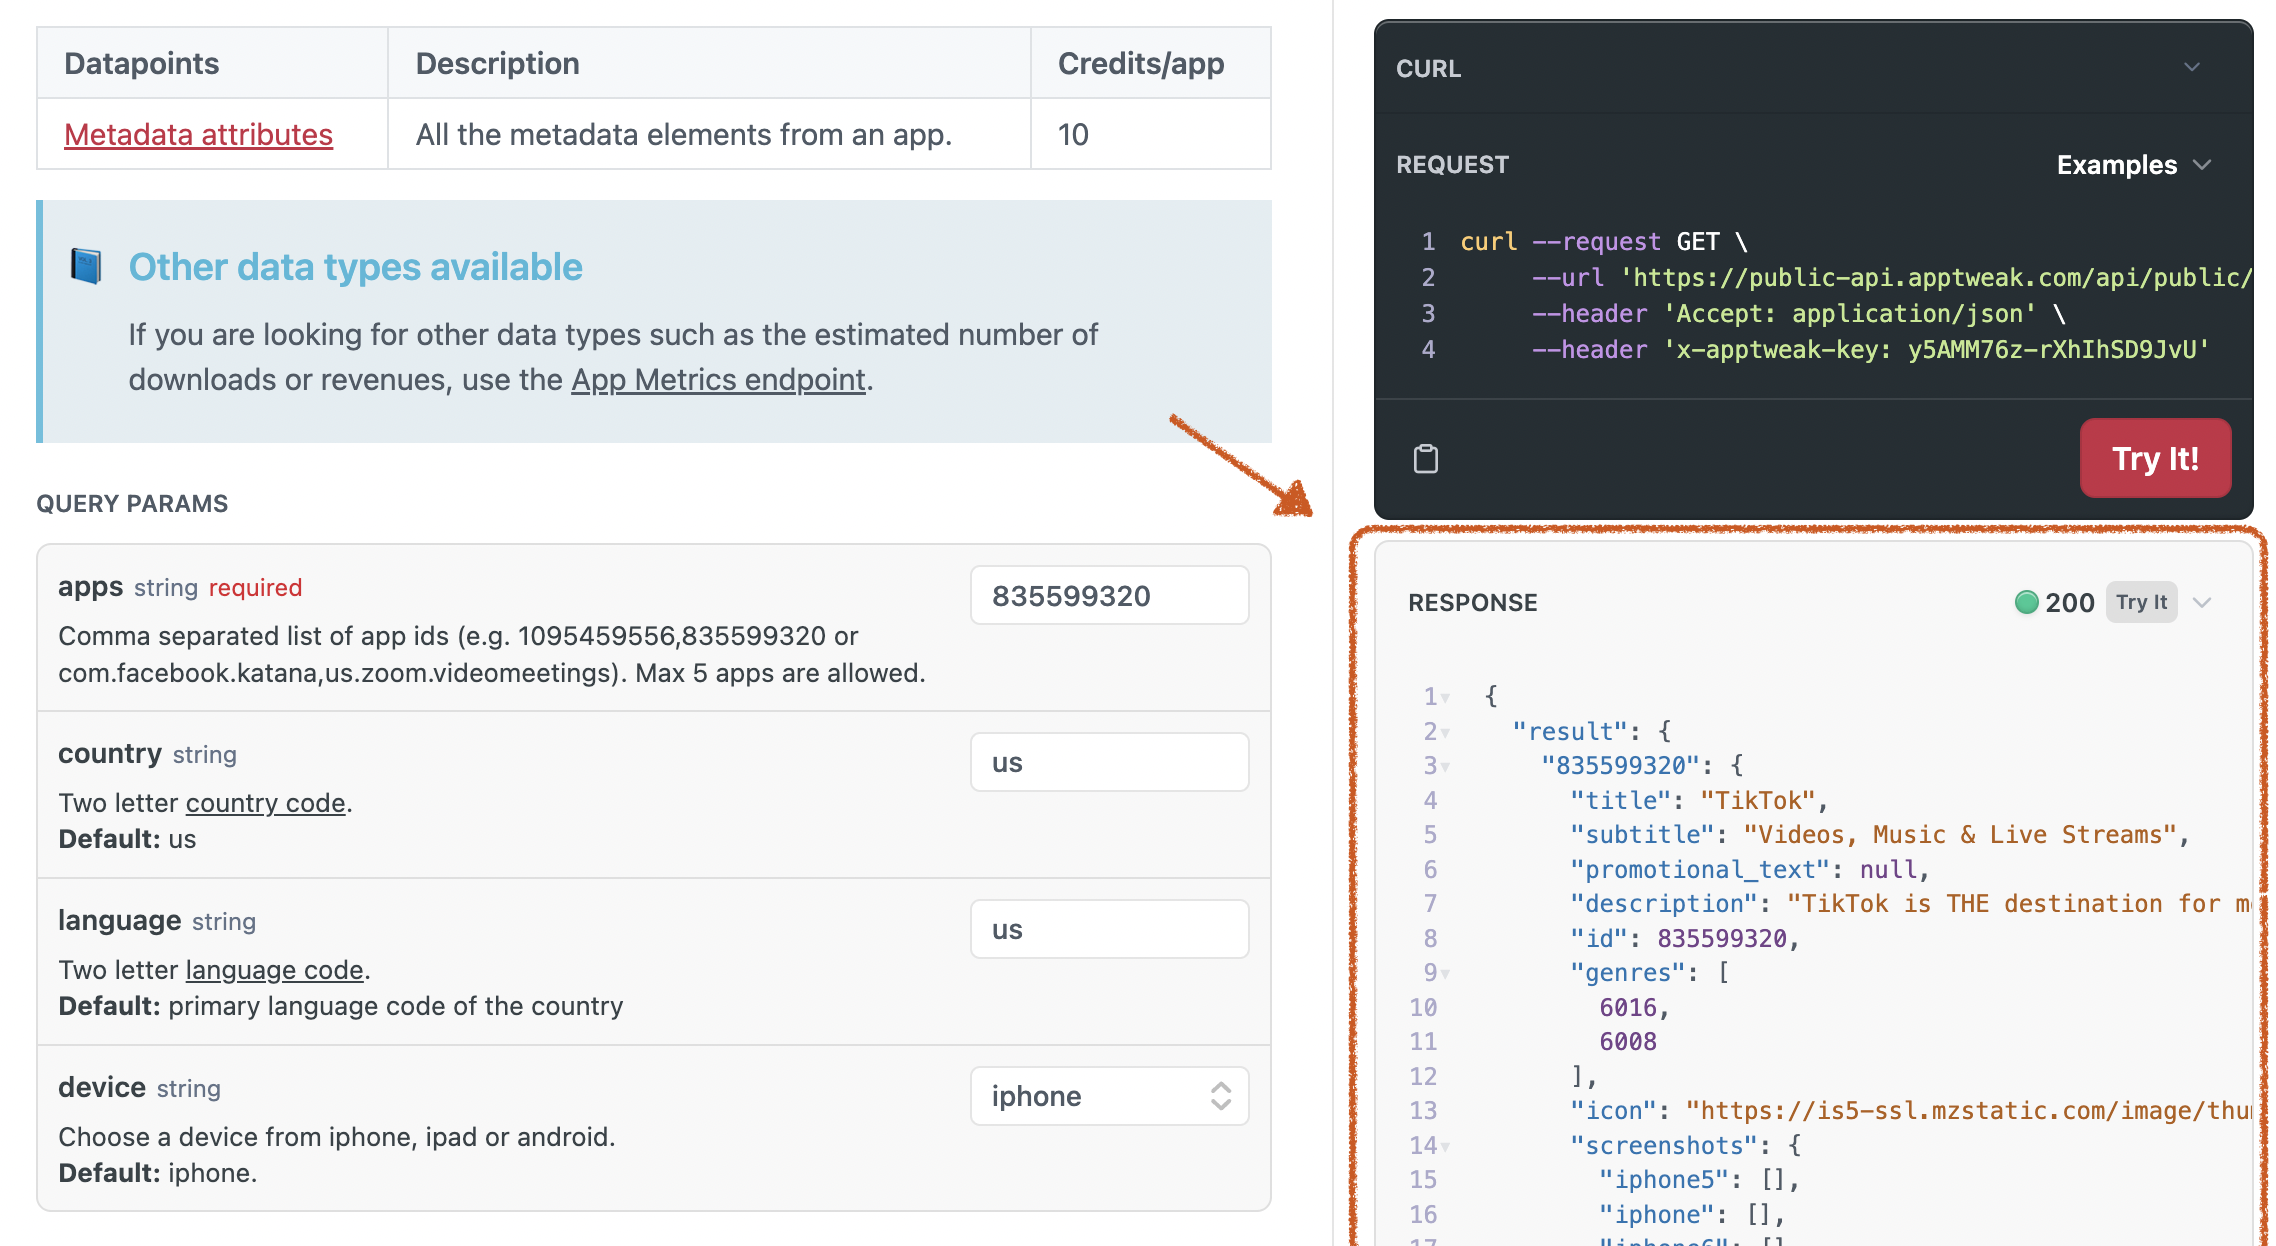Click genre value 6008 in response
Screen dimensions: 2276x1246
1627,1042
